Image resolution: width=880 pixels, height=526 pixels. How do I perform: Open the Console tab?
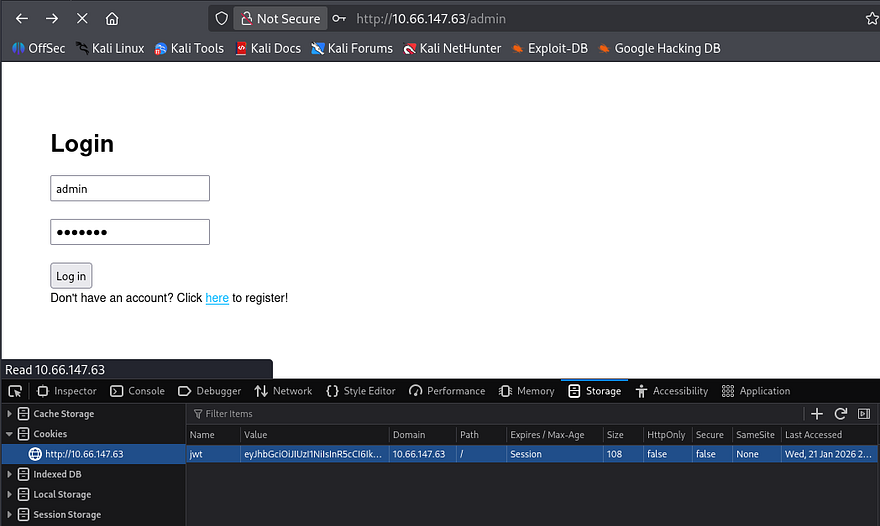(x=137, y=391)
